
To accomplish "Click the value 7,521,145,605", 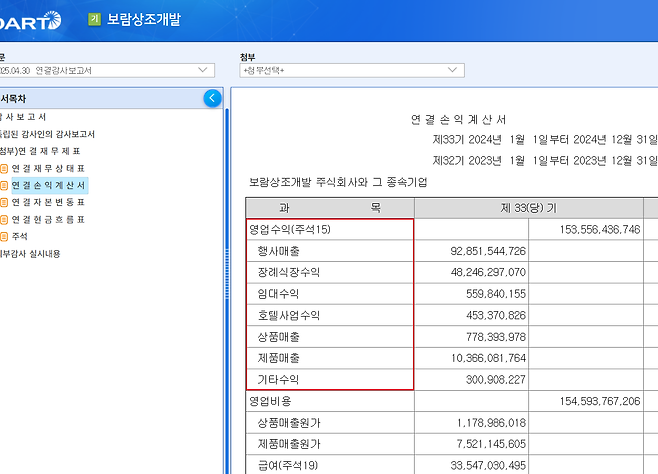I will click(x=491, y=444).
